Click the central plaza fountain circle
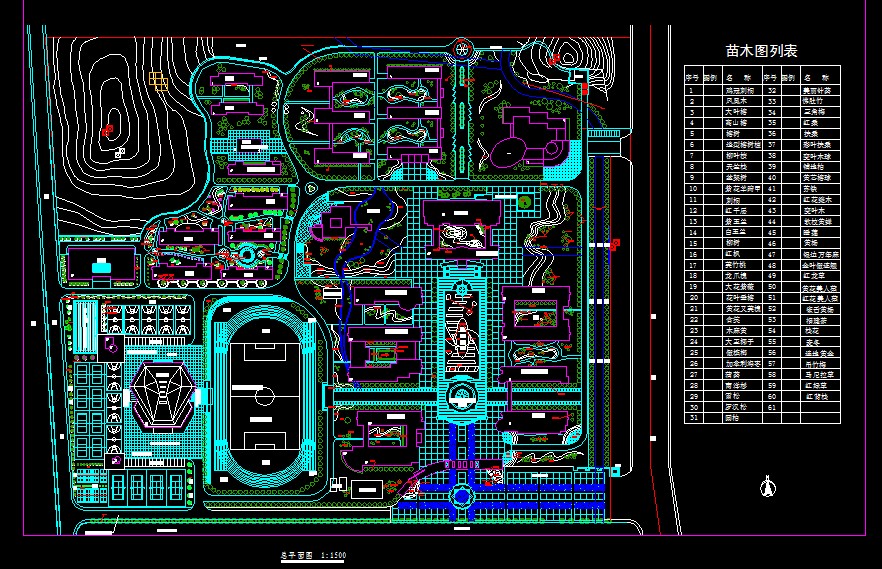Viewport: 882px width, 569px height. 461,391
